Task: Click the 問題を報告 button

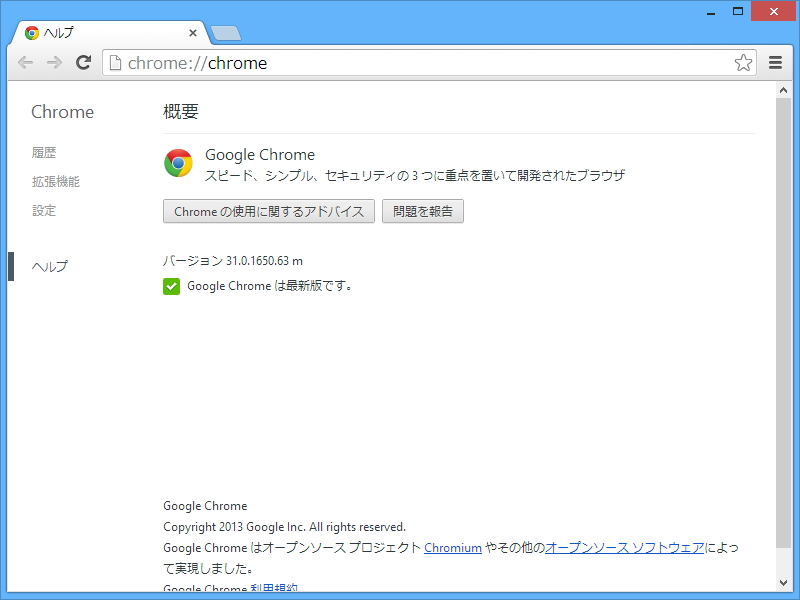Action: (421, 211)
